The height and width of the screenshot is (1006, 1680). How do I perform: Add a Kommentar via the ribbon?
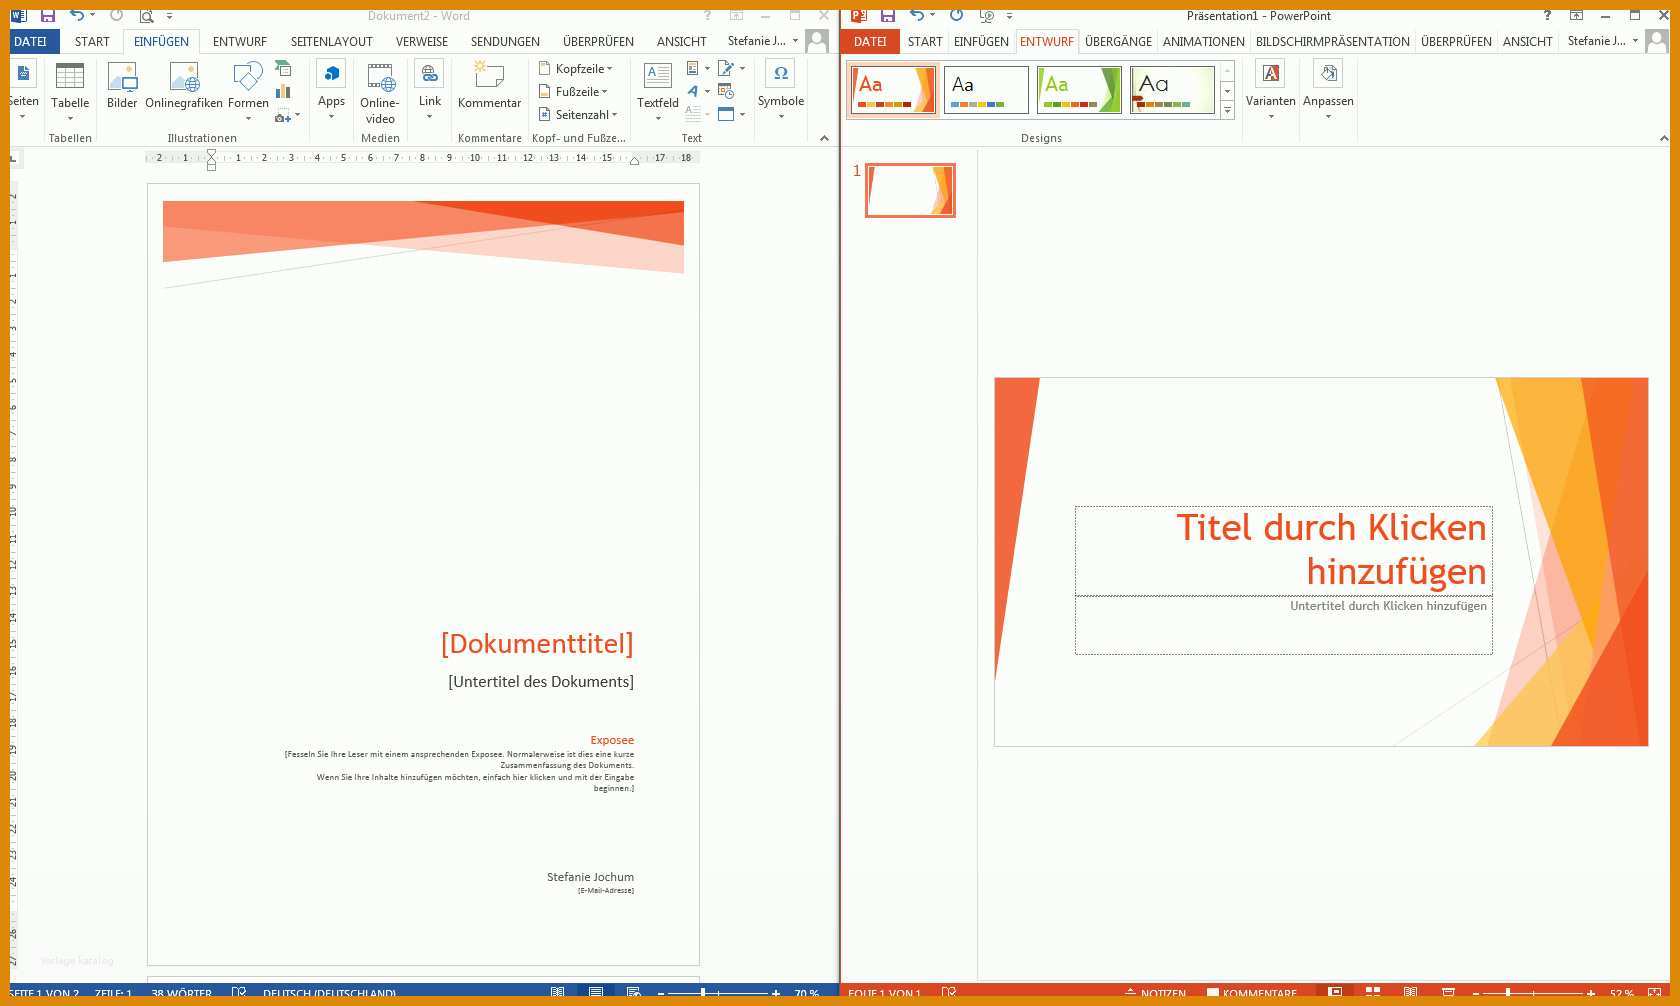489,86
